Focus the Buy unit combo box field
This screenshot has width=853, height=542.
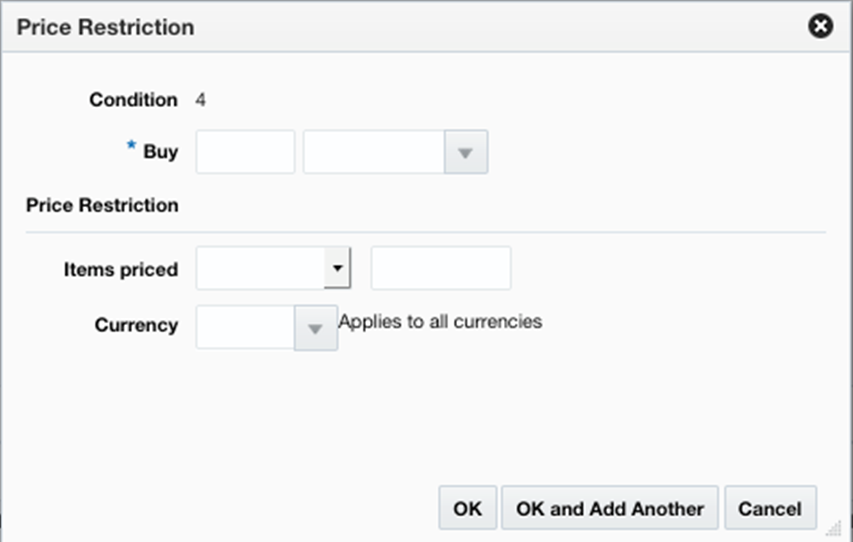pos(373,152)
